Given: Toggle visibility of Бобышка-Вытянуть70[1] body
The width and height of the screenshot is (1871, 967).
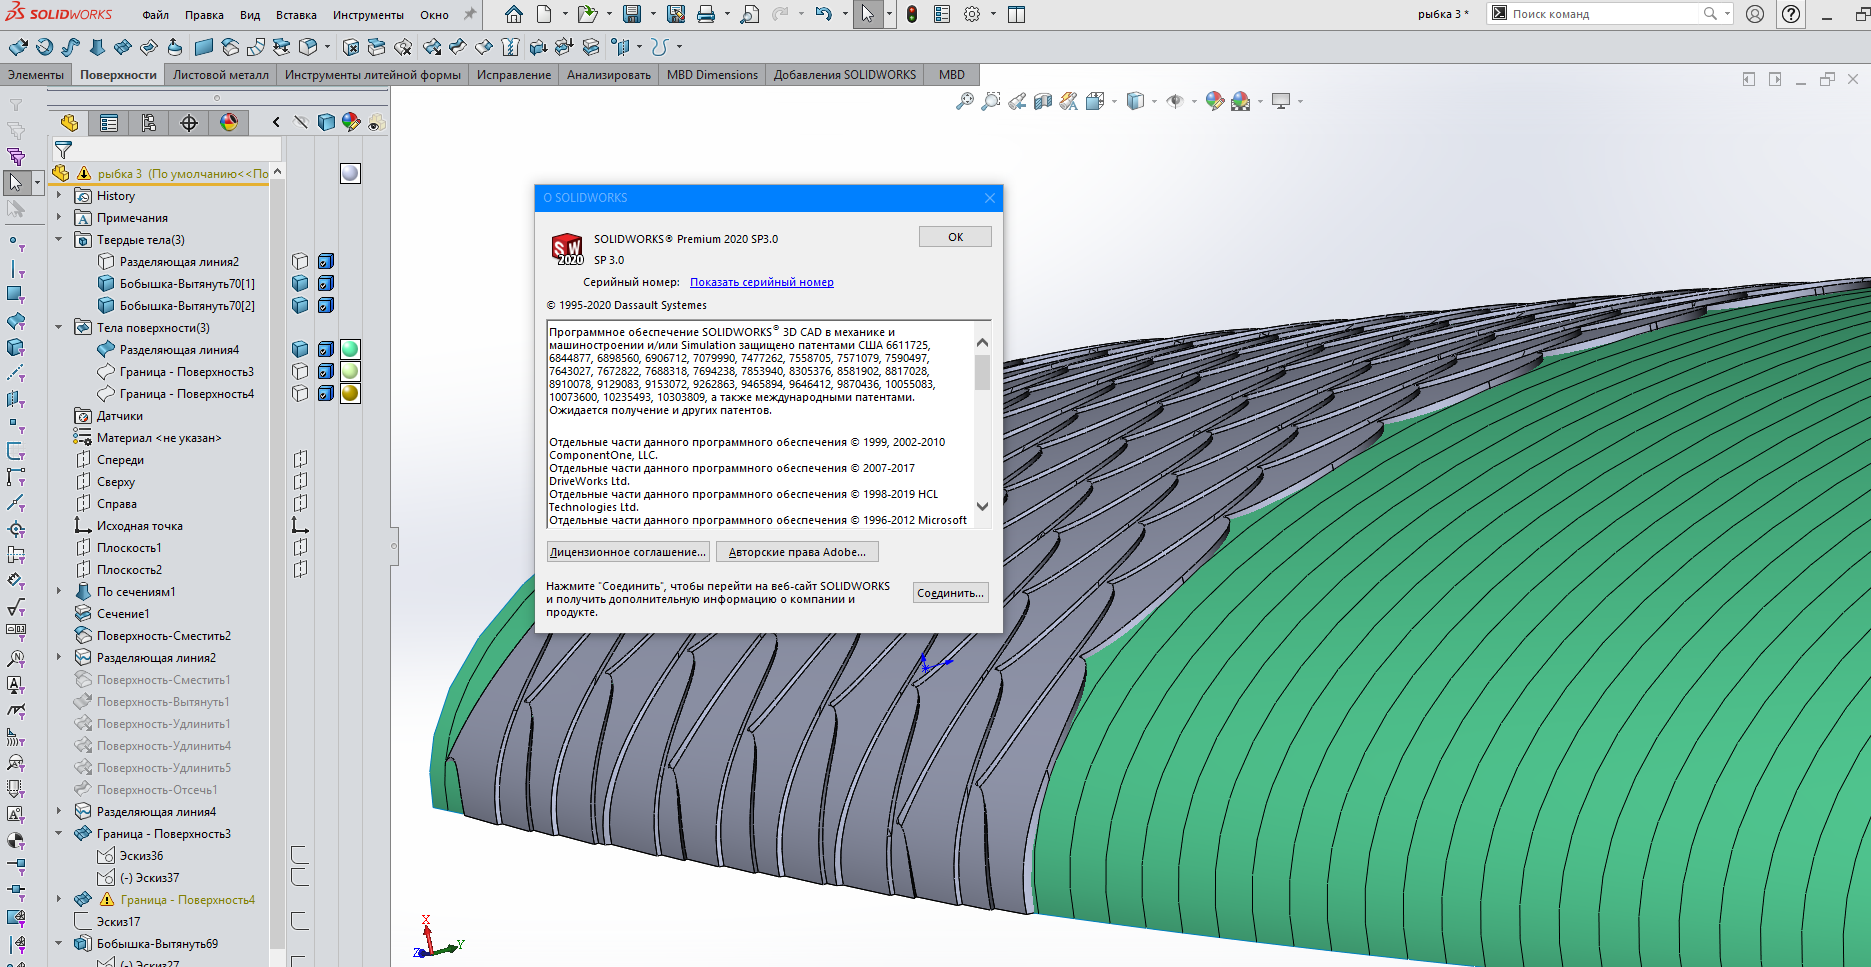Looking at the screenshot, I should click(300, 283).
